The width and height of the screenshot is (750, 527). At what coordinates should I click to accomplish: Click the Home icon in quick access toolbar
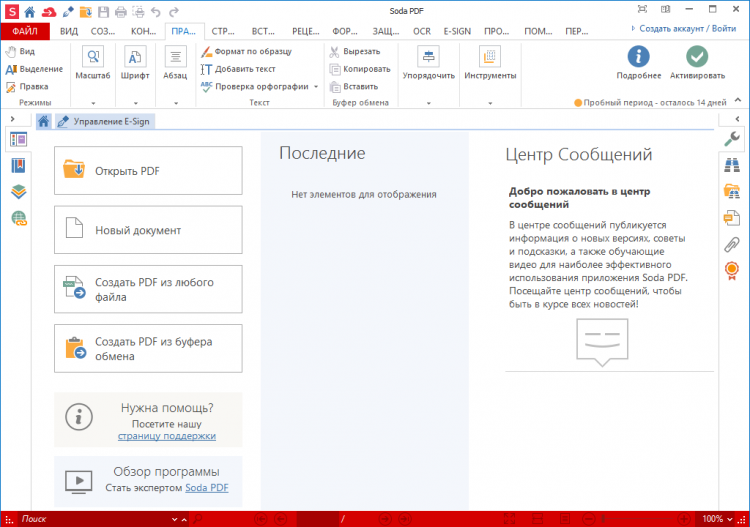click(30, 11)
